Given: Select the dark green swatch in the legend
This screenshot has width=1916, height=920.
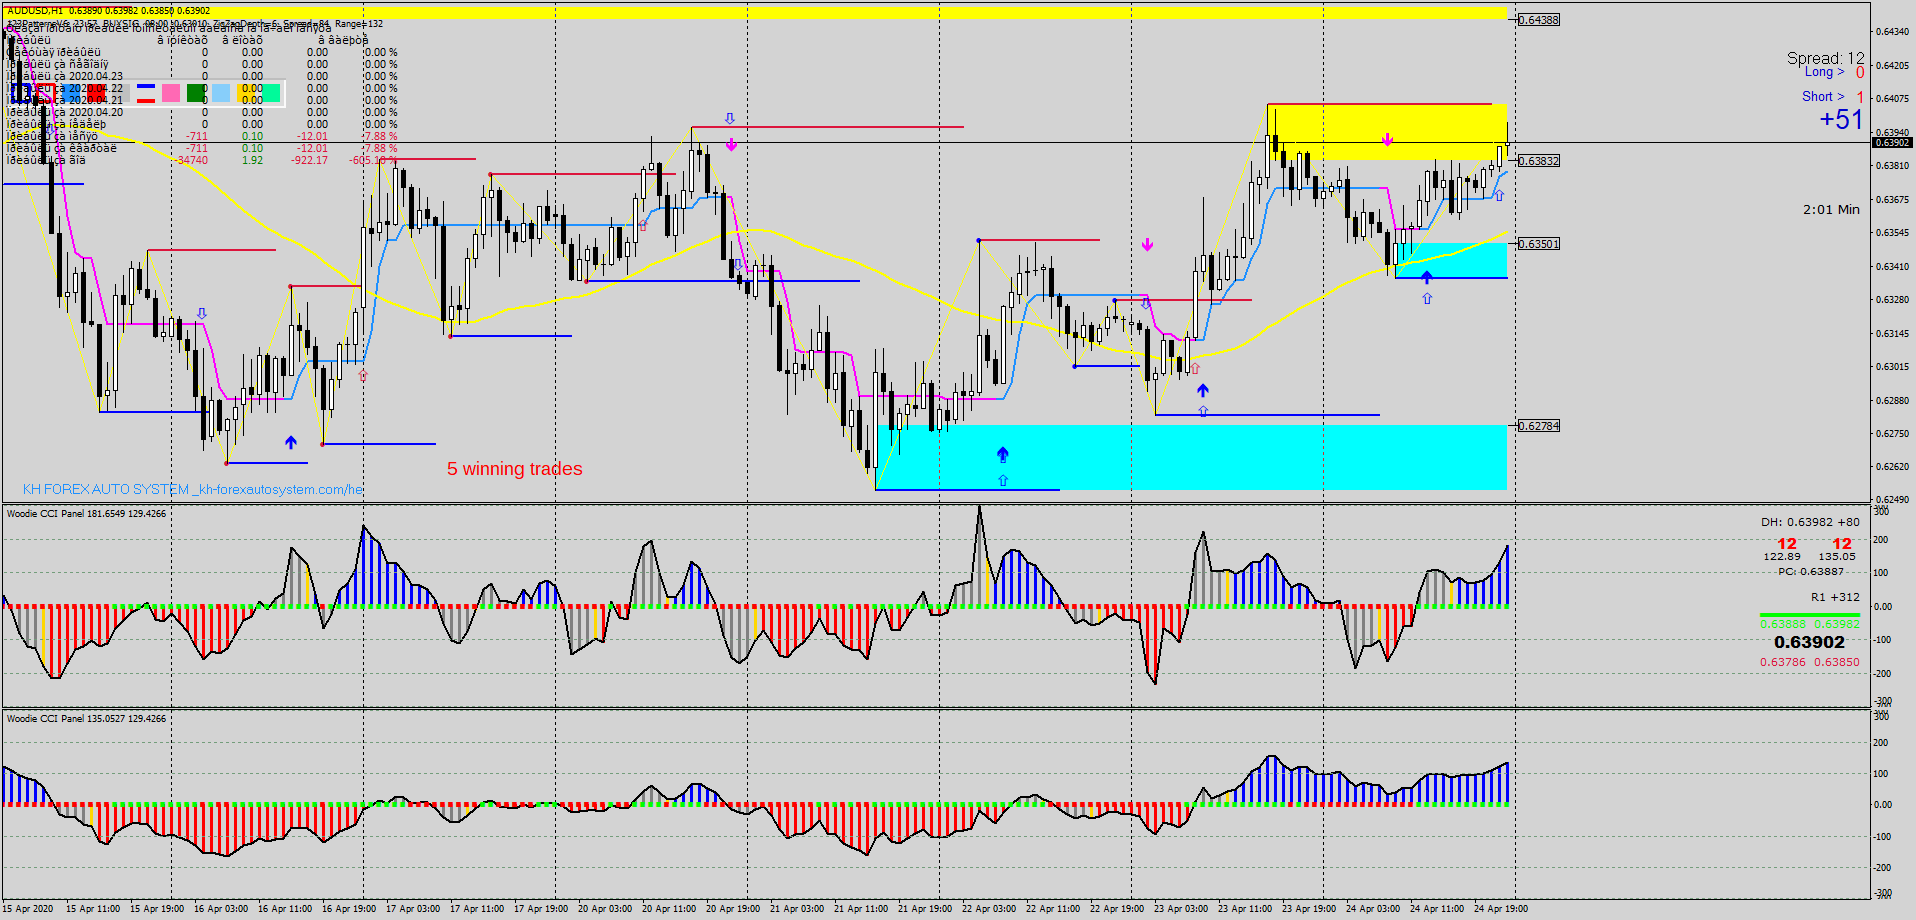Looking at the screenshot, I should pyautogui.click(x=196, y=93).
